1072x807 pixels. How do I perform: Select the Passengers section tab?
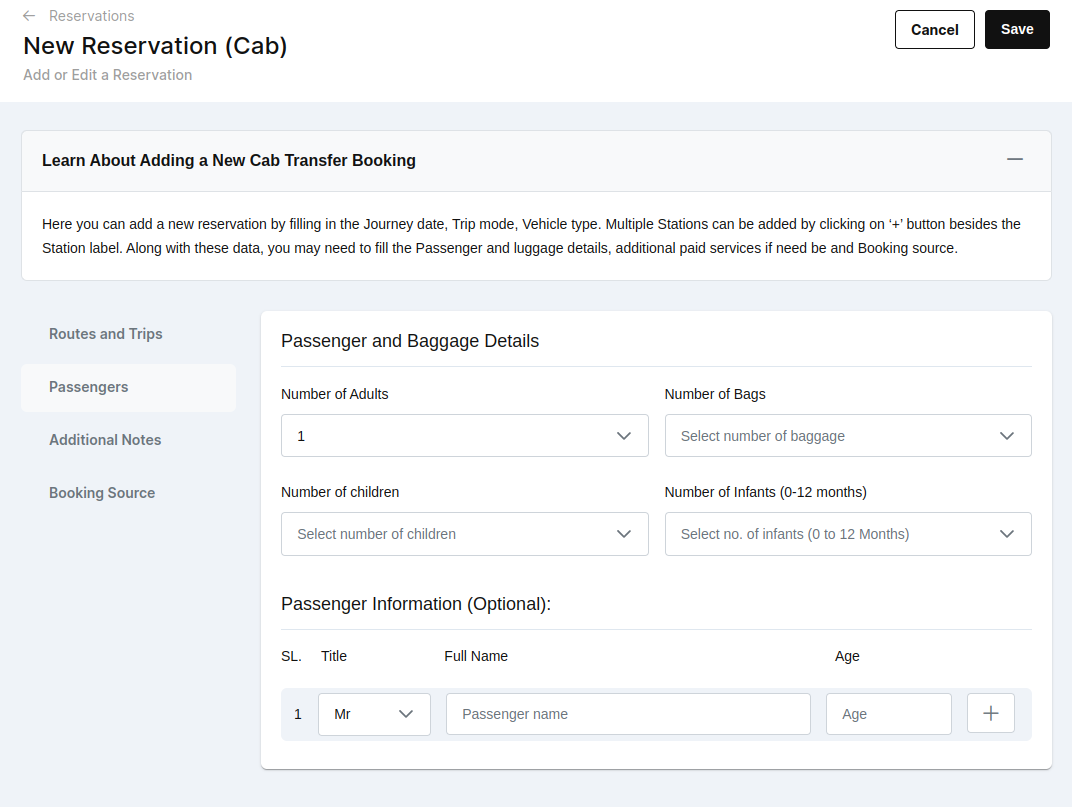(89, 387)
